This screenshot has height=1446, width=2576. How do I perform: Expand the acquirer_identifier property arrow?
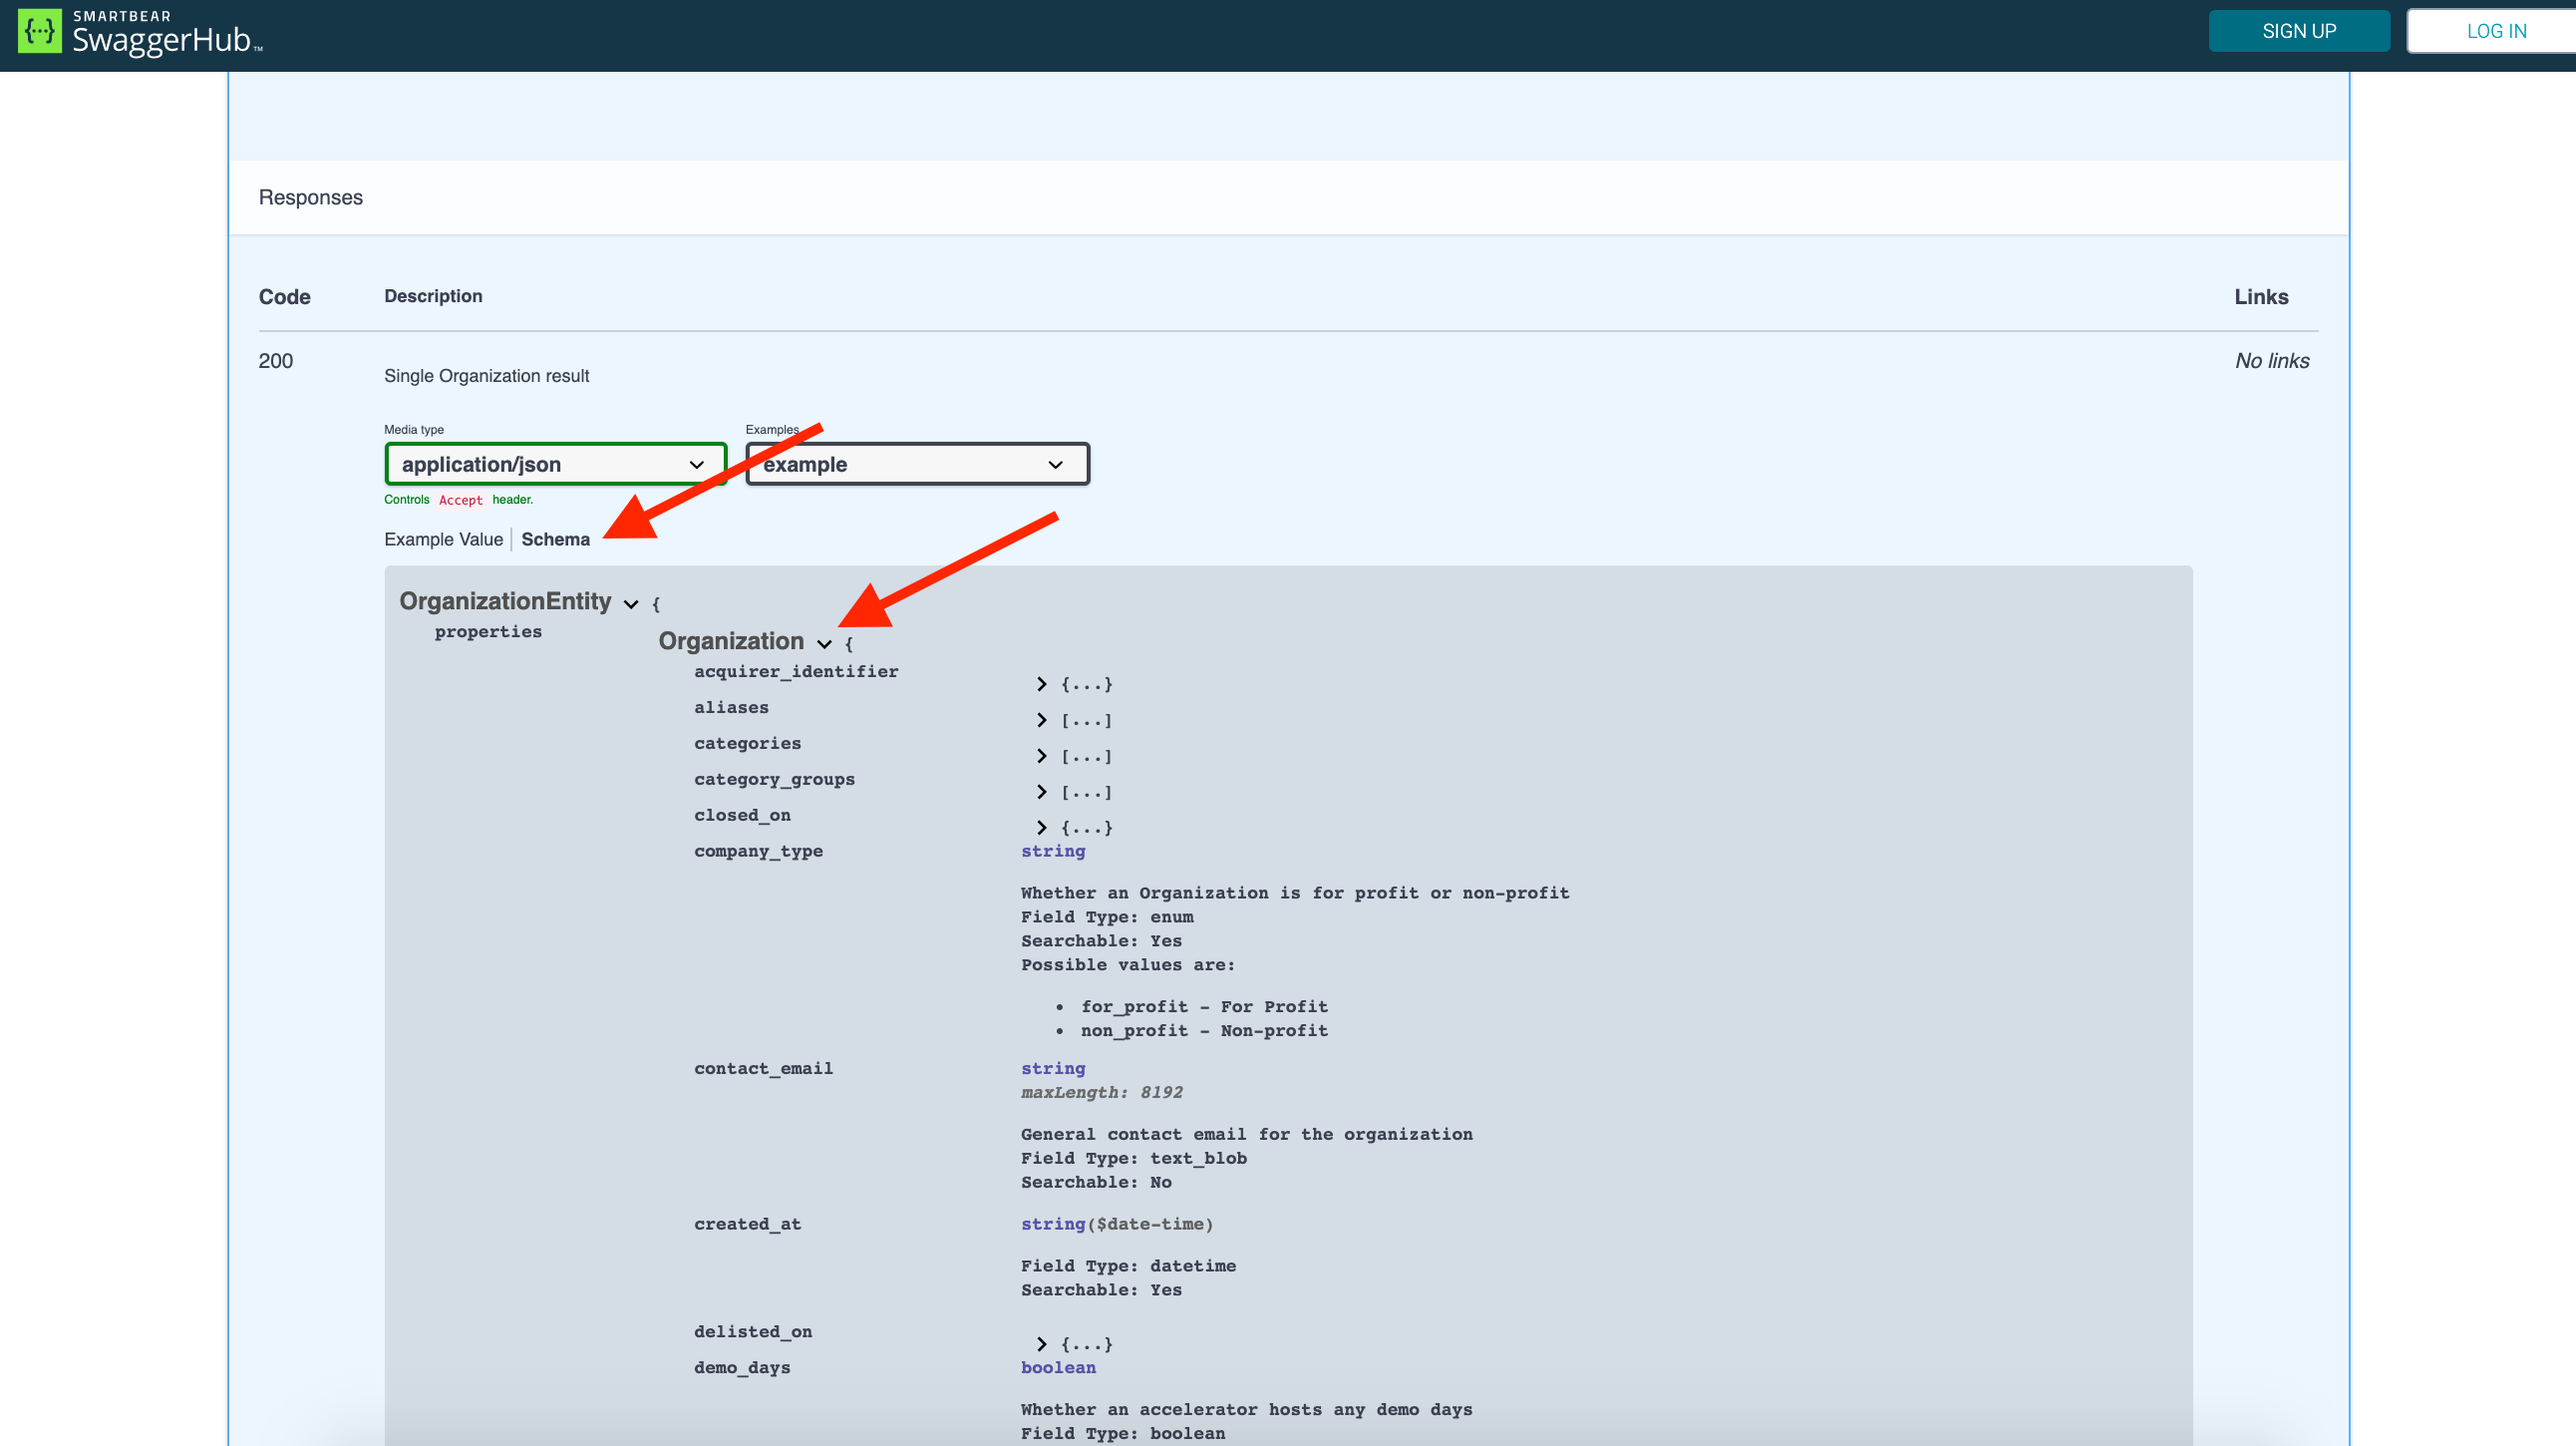point(1042,684)
